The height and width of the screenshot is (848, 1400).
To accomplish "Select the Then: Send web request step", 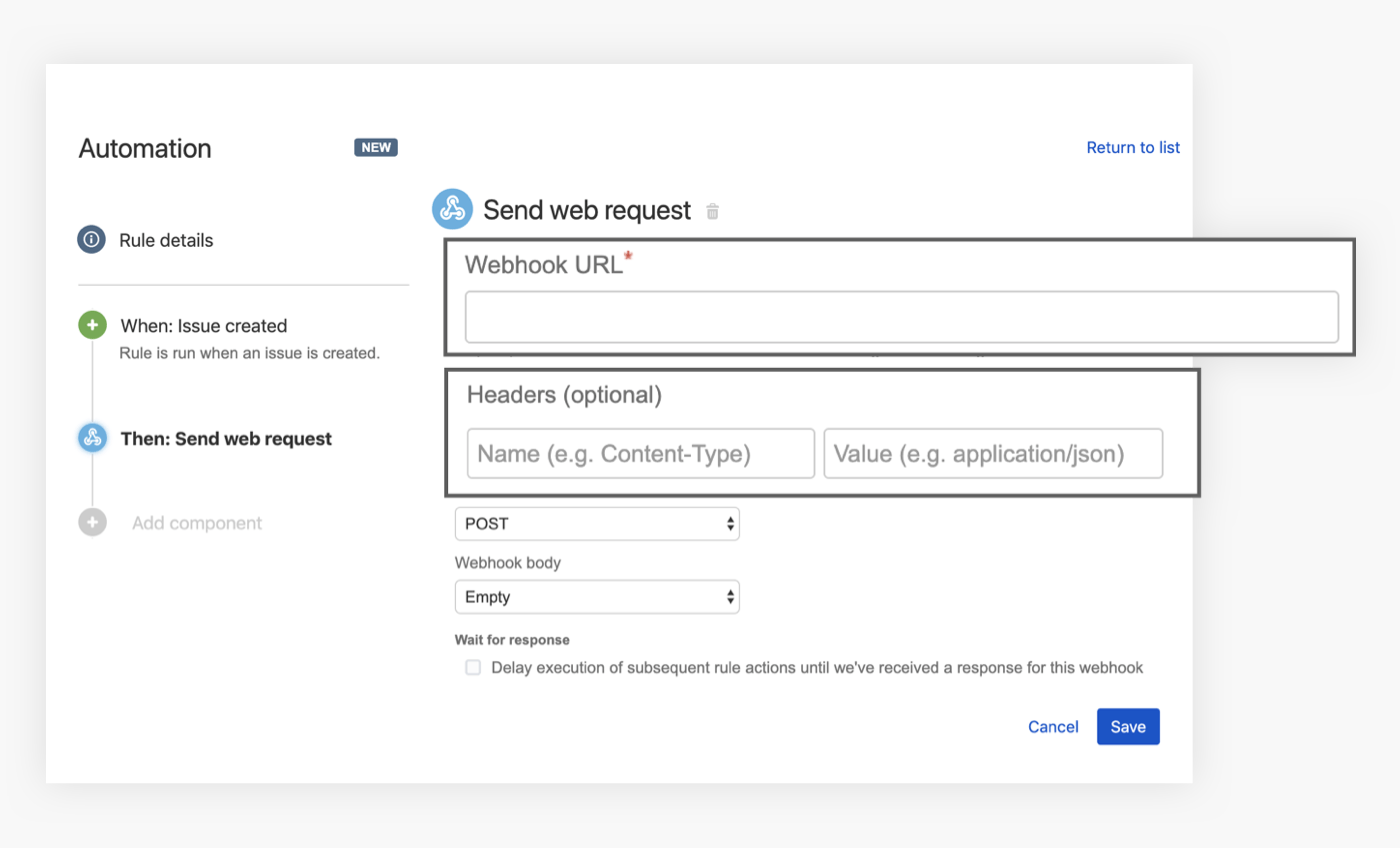I will pyautogui.click(x=226, y=439).
